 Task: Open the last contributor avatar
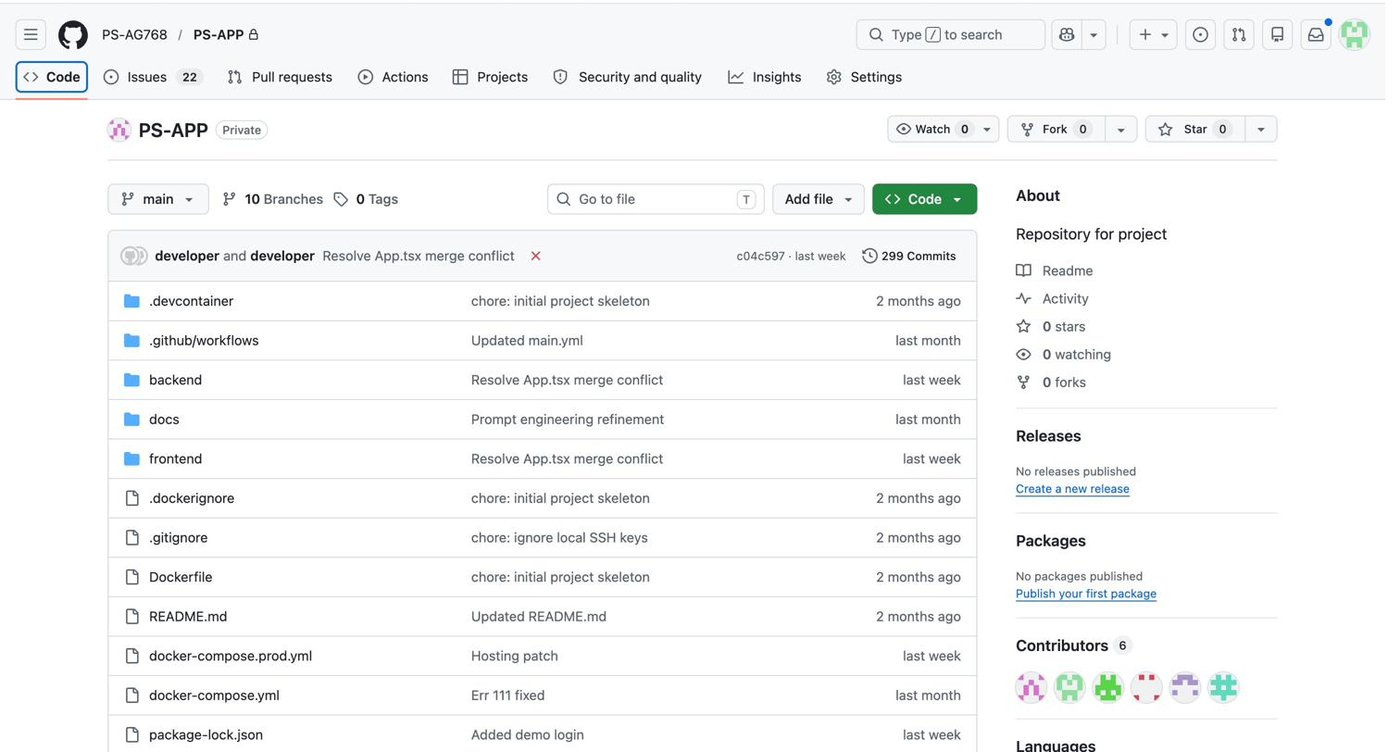click(1223, 687)
